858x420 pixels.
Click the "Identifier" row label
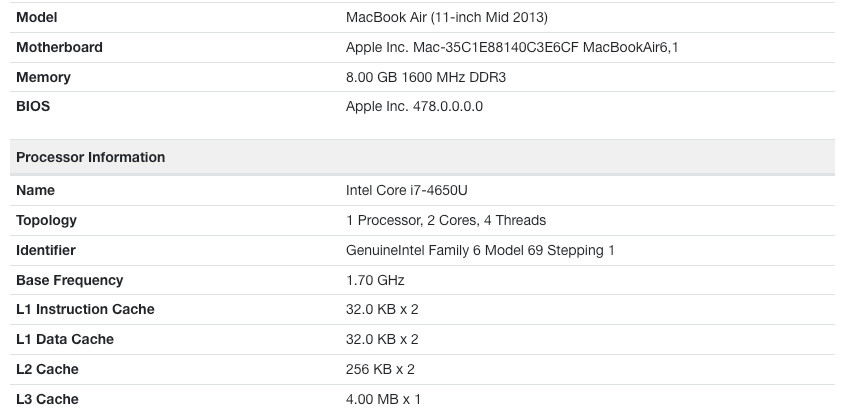[x=46, y=250]
